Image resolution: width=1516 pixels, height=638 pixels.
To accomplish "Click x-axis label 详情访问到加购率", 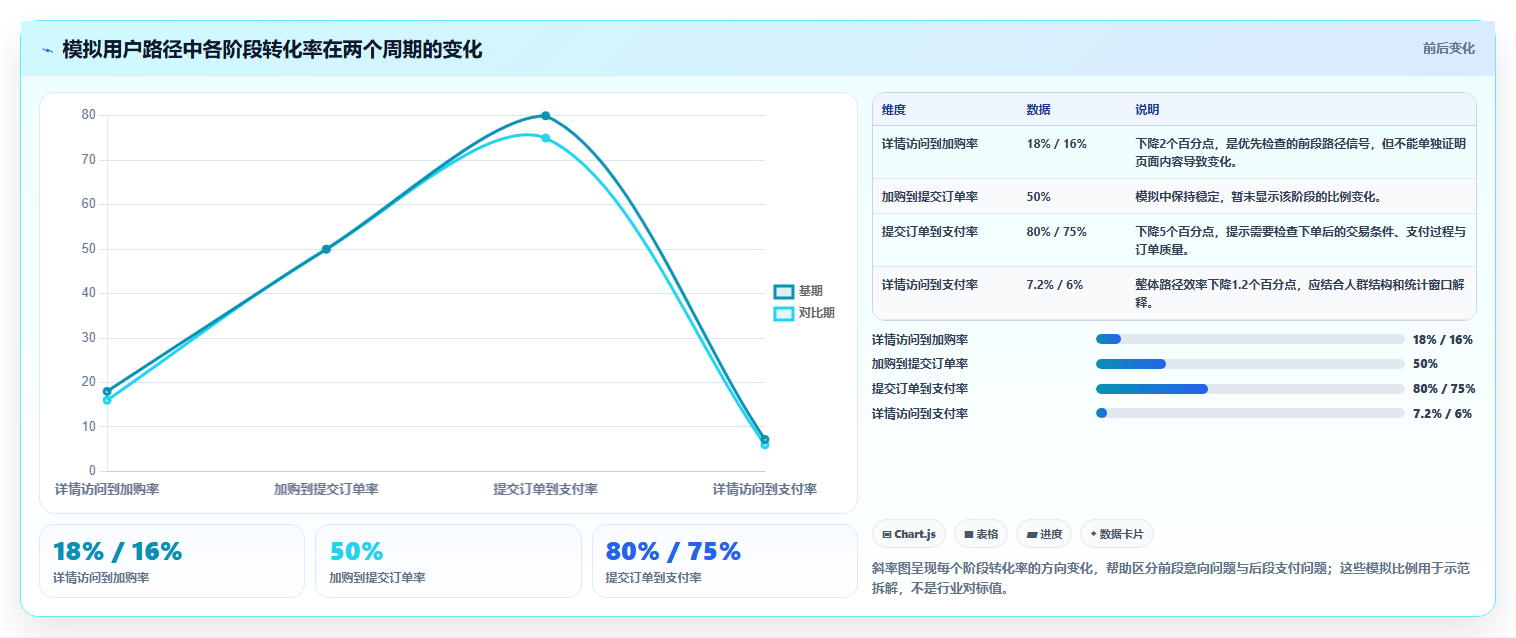I will coord(107,489).
